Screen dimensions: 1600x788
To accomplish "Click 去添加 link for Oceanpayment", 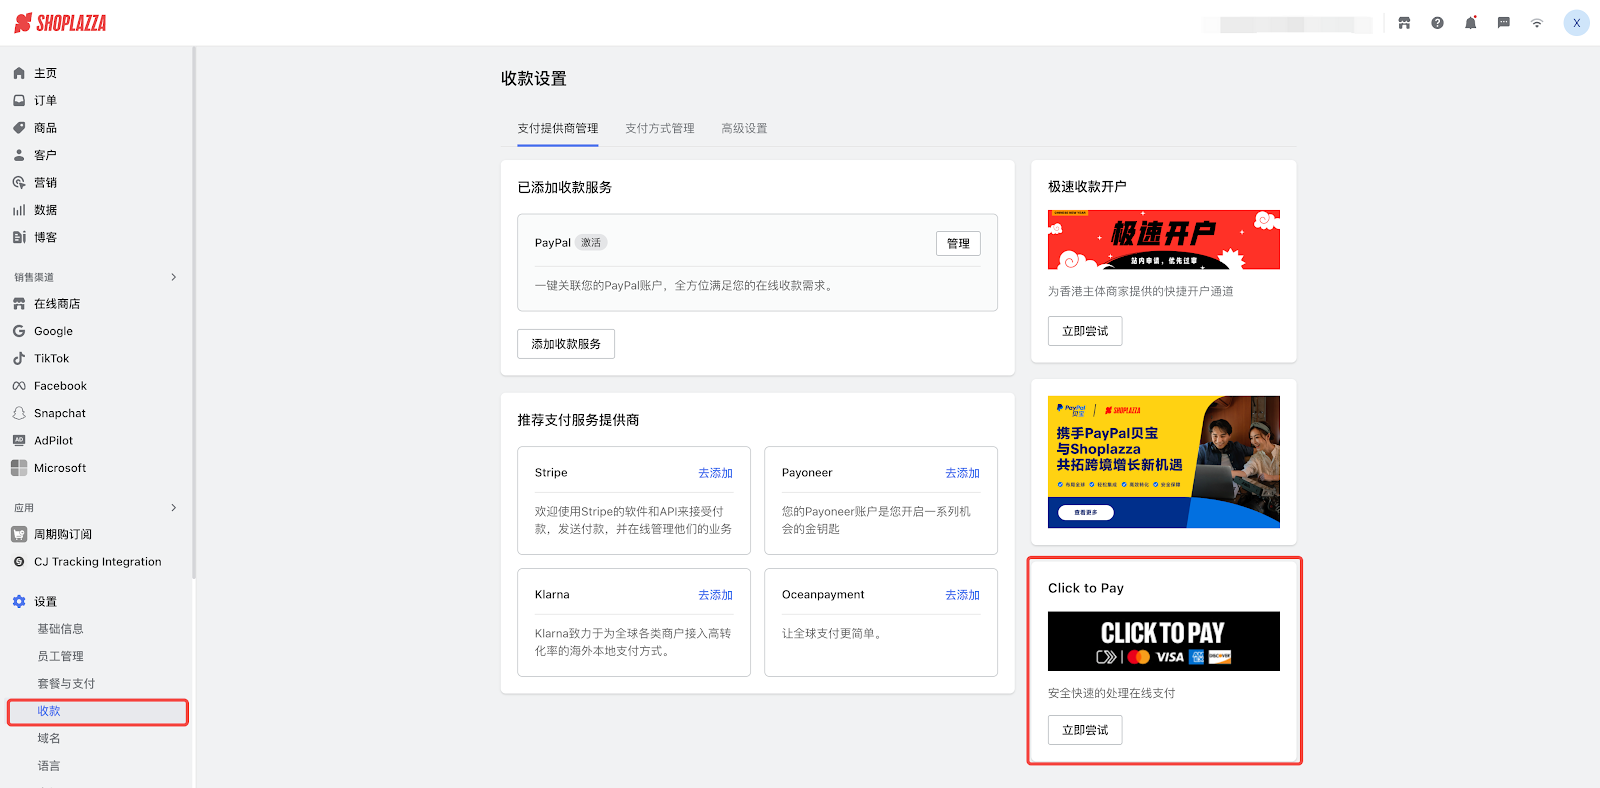I will tap(962, 595).
